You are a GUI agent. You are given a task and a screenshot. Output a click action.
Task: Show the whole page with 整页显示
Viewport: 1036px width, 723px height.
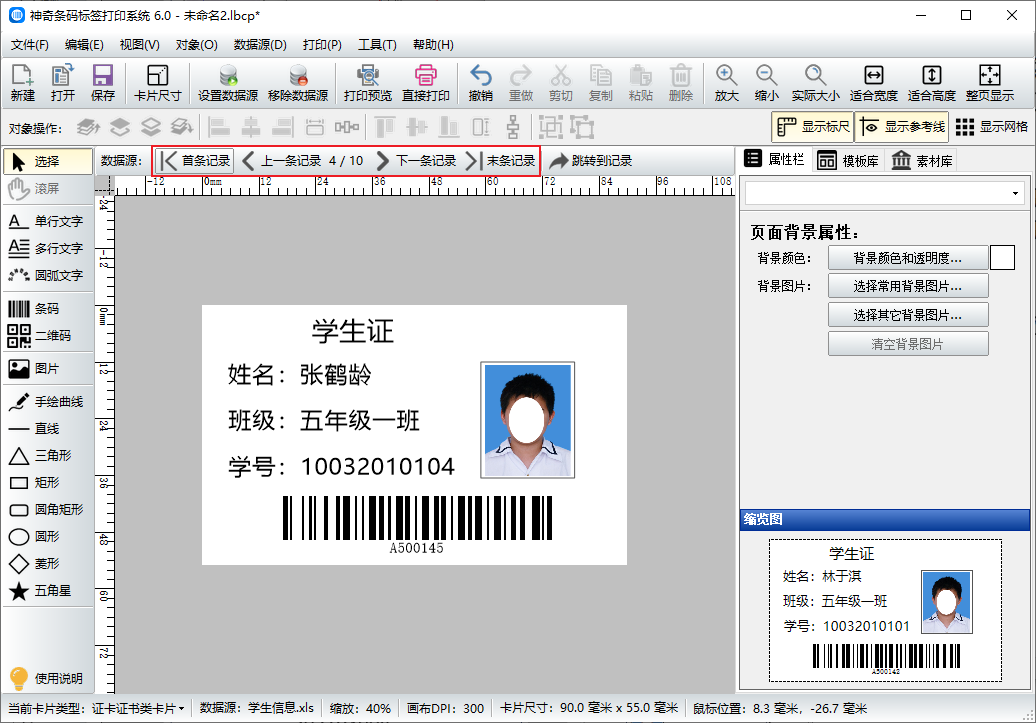pyautogui.click(x=990, y=83)
